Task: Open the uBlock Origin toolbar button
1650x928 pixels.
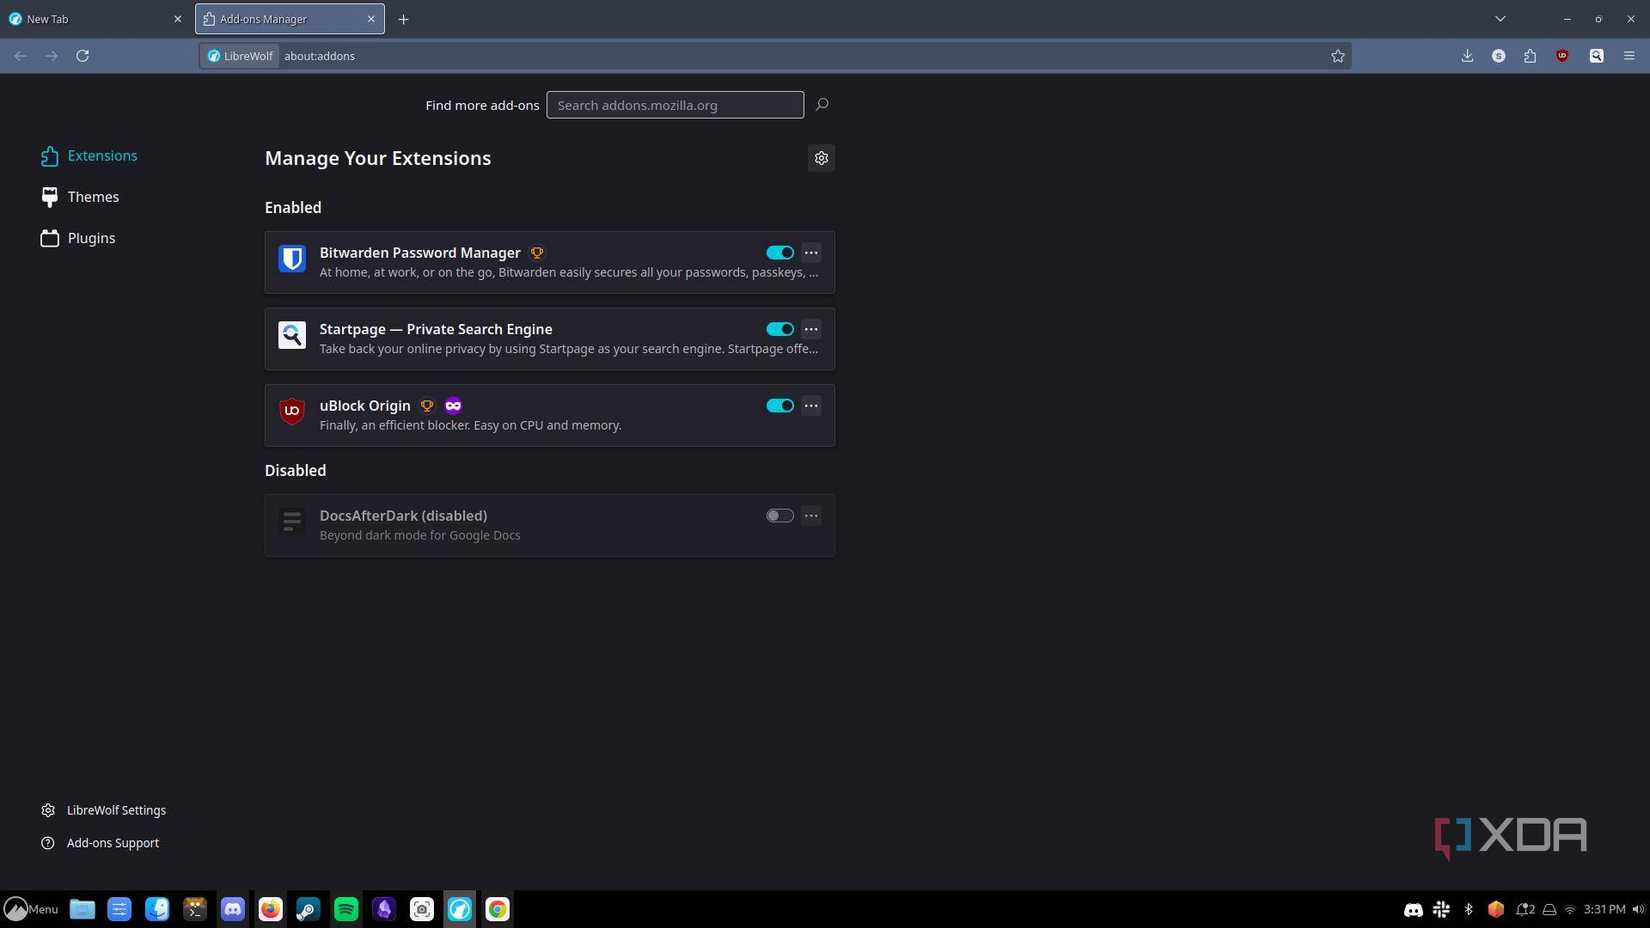Action: (x=1562, y=56)
